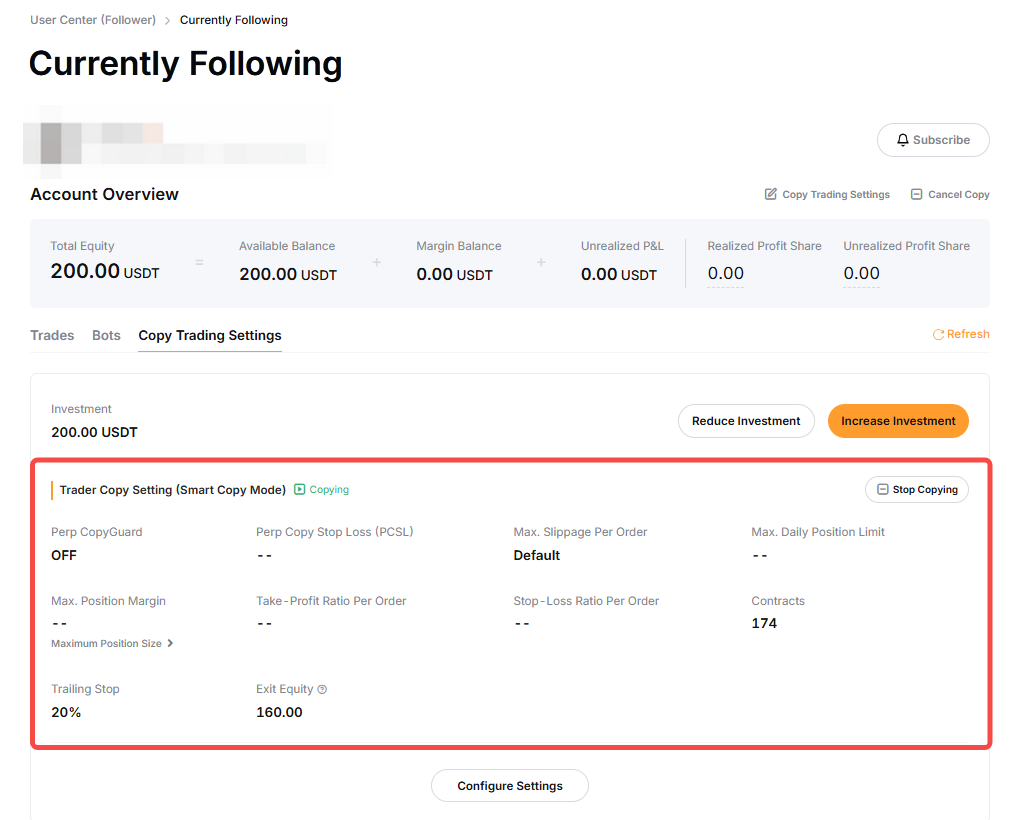Go to User Center (Follower) breadcrumb

point(92,20)
